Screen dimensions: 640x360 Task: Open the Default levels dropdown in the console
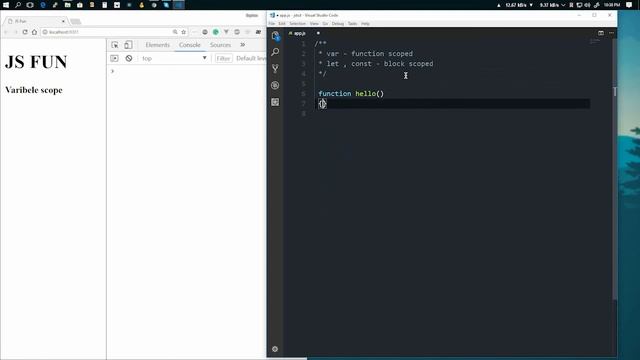tap(251, 58)
